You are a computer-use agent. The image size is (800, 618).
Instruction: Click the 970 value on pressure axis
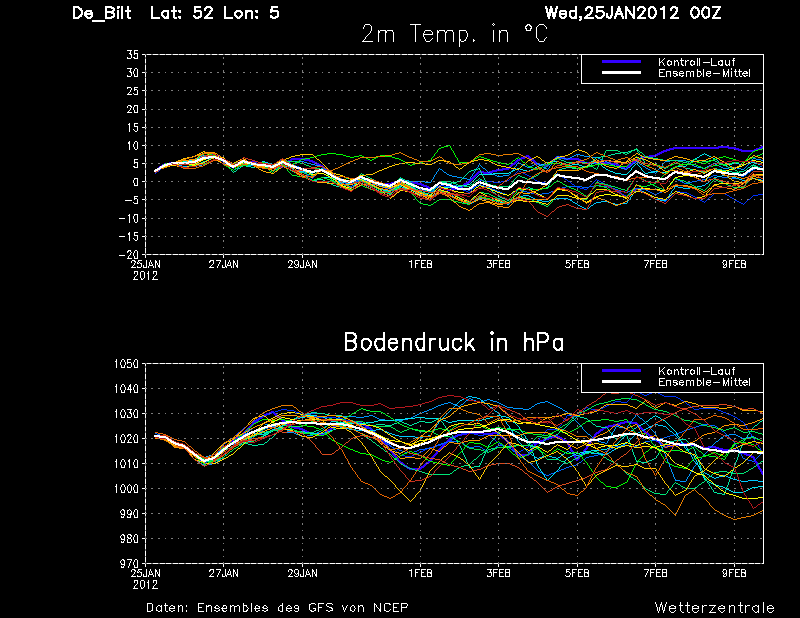[x=129, y=564]
